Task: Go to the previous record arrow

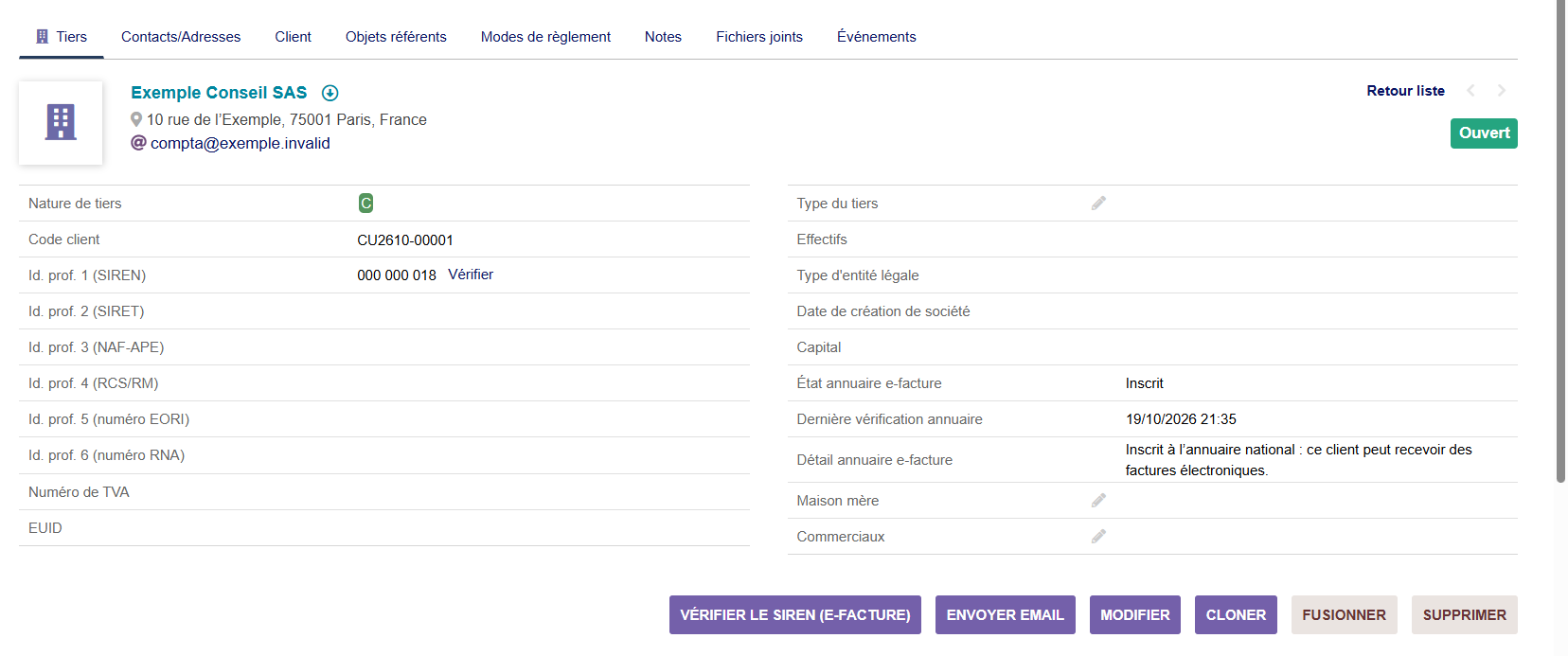Action: 1471,91
